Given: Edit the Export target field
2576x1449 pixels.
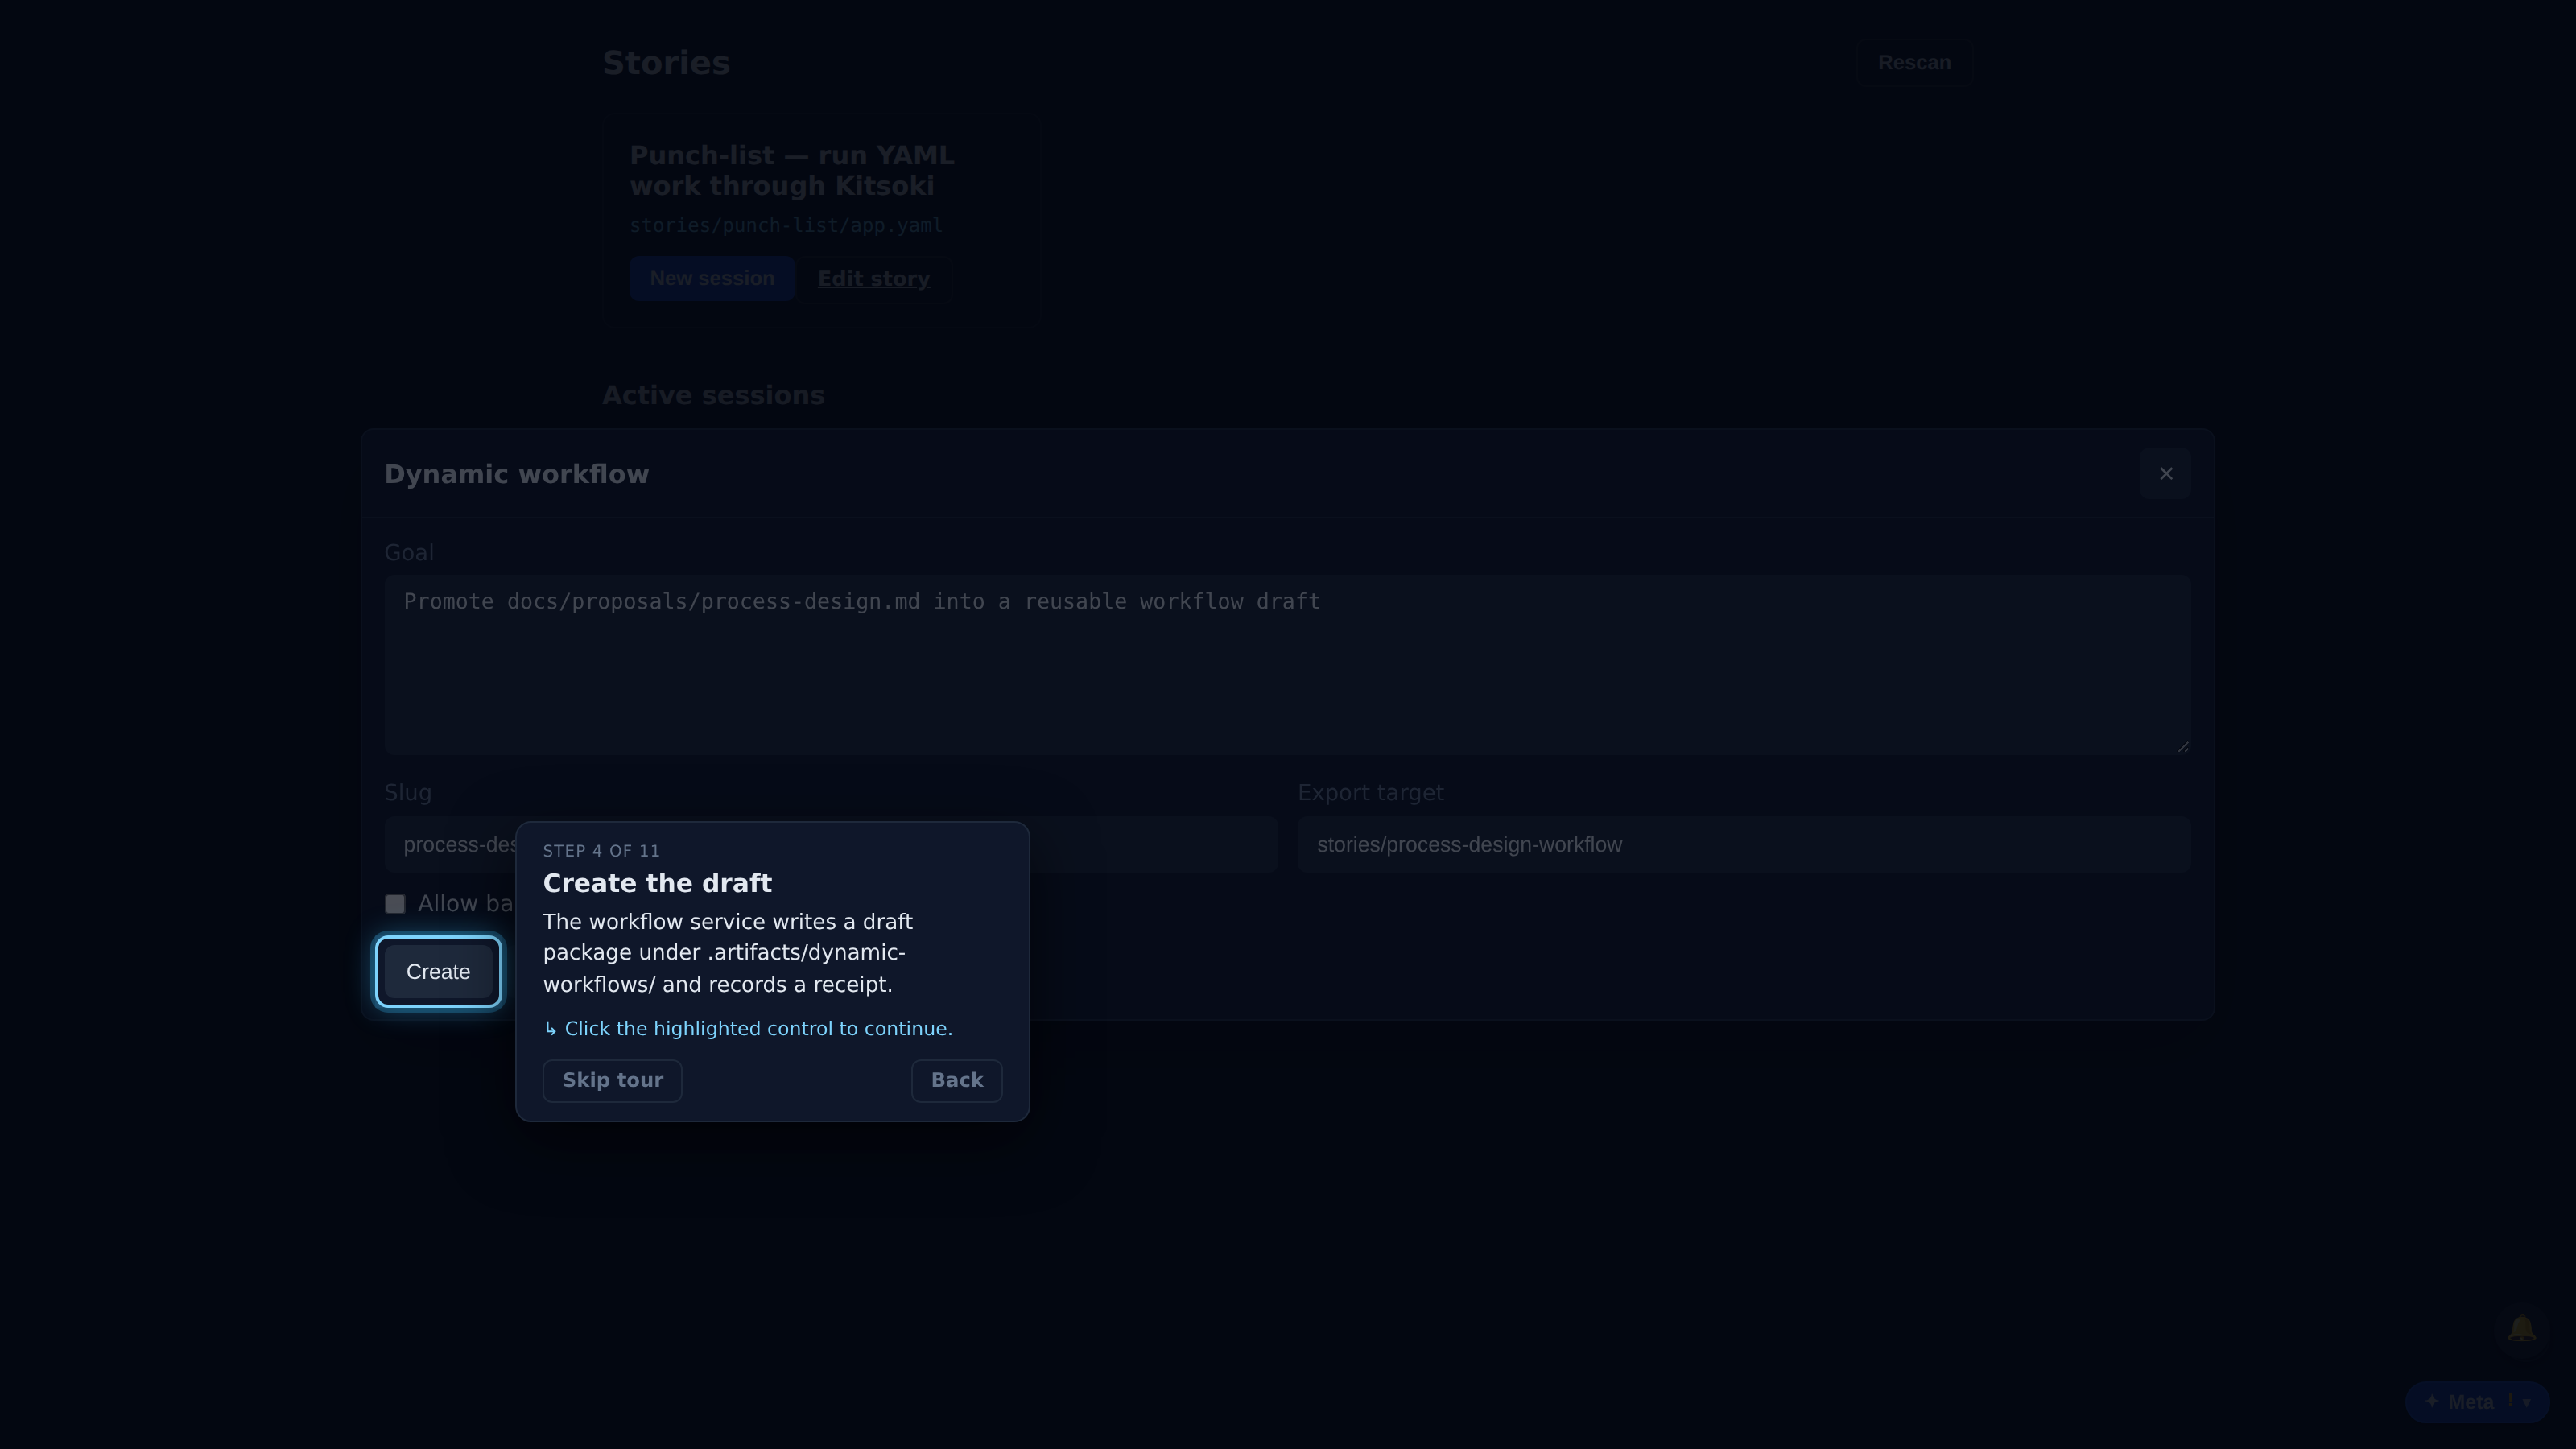Looking at the screenshot, I should [1743, 845].
